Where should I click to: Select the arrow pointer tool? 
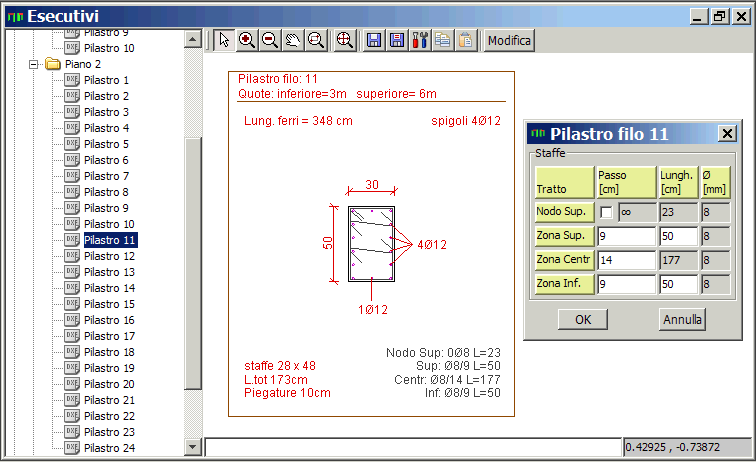224,40
